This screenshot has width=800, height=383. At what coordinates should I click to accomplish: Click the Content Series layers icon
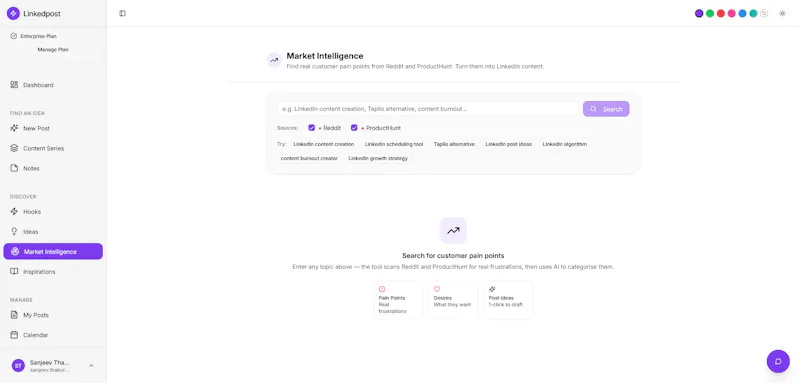(14, 148)
